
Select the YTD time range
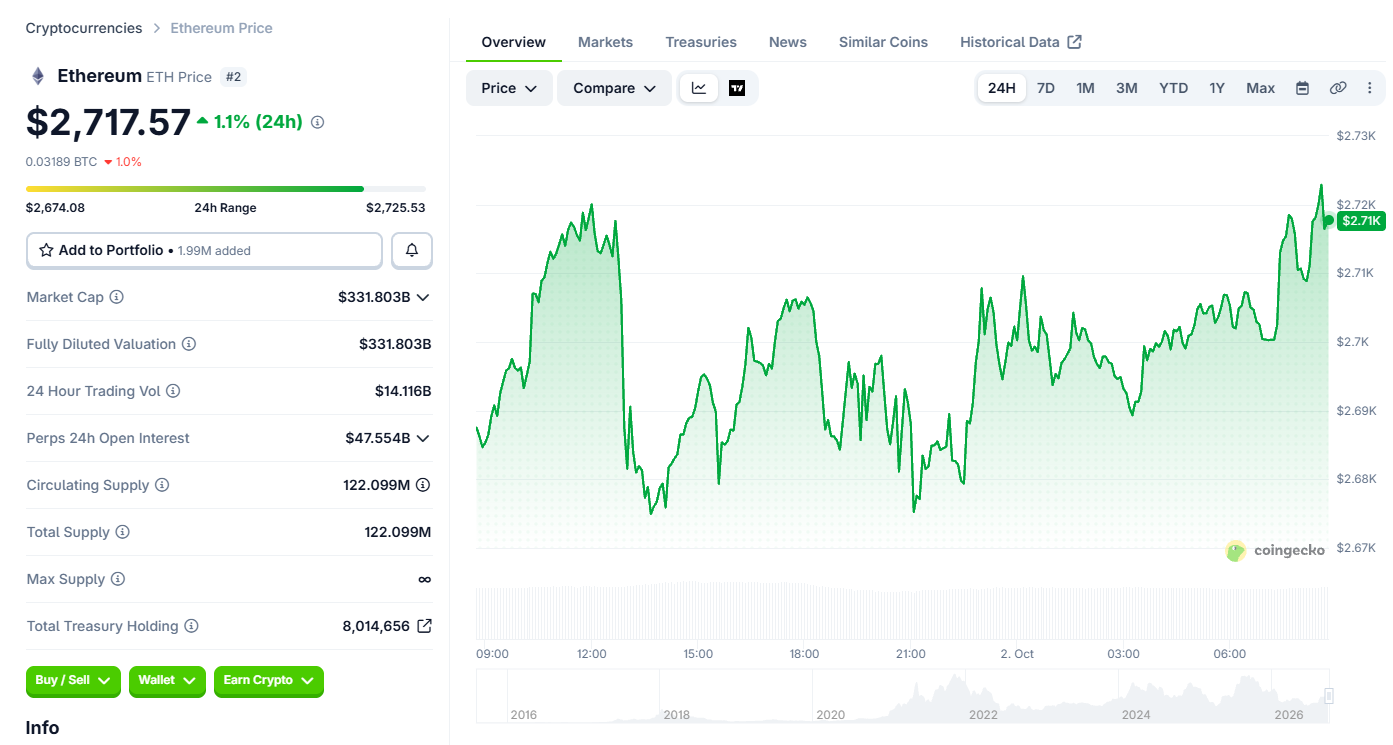coord(1173,88)
